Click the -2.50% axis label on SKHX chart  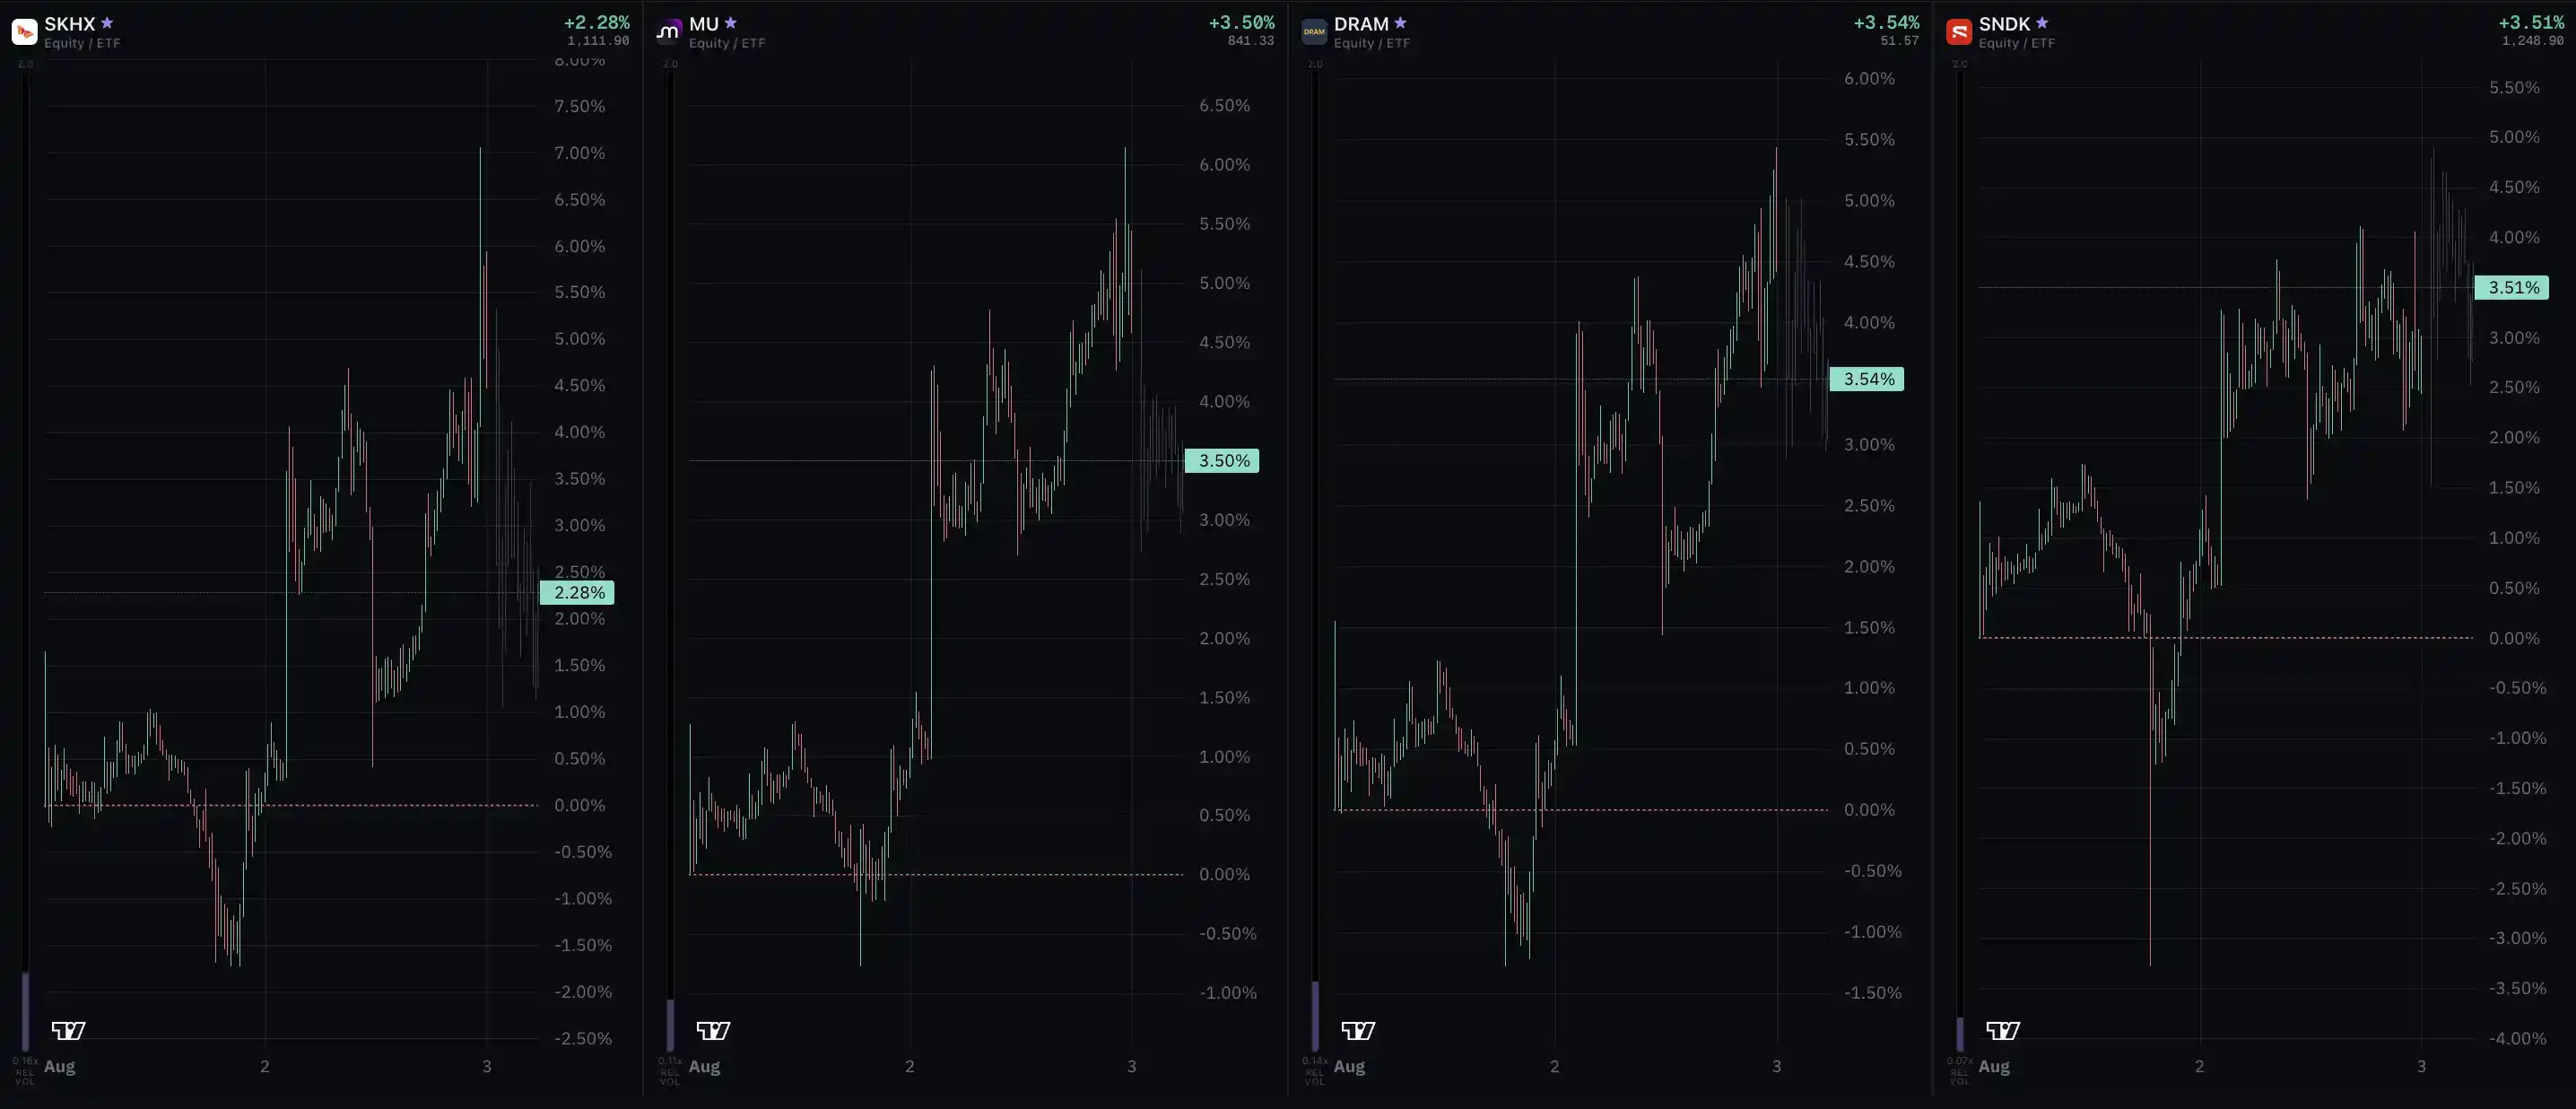tap(583, 1038)
